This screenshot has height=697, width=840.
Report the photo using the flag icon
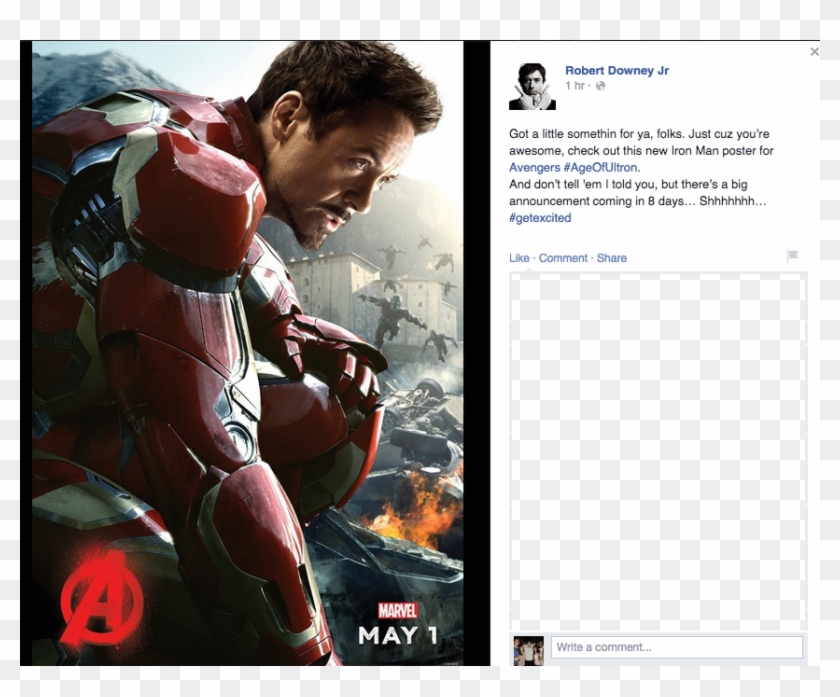point(792,256)
